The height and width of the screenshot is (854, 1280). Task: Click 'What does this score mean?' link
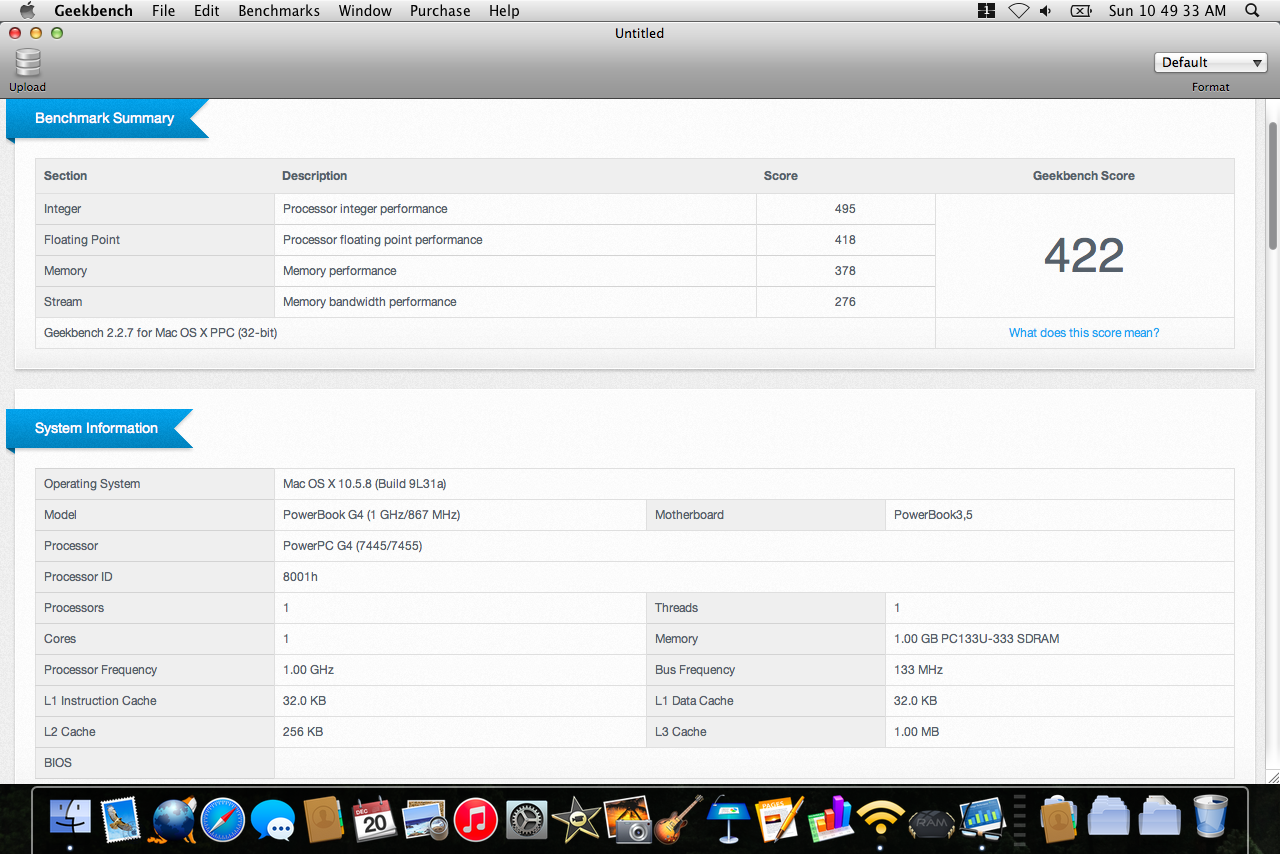coord(1084,333)
